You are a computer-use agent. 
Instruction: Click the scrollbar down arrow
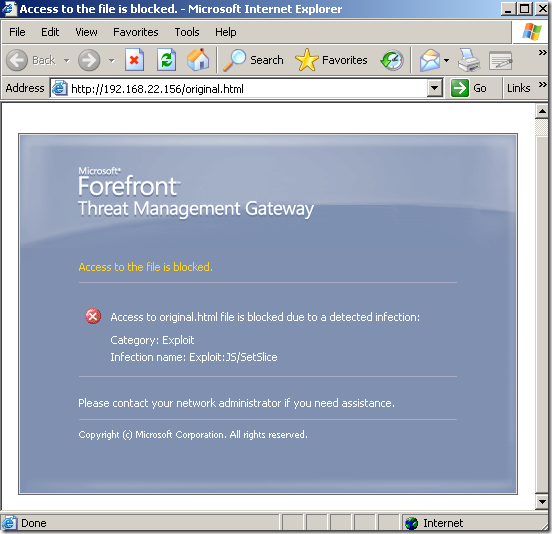coord(542,502)
